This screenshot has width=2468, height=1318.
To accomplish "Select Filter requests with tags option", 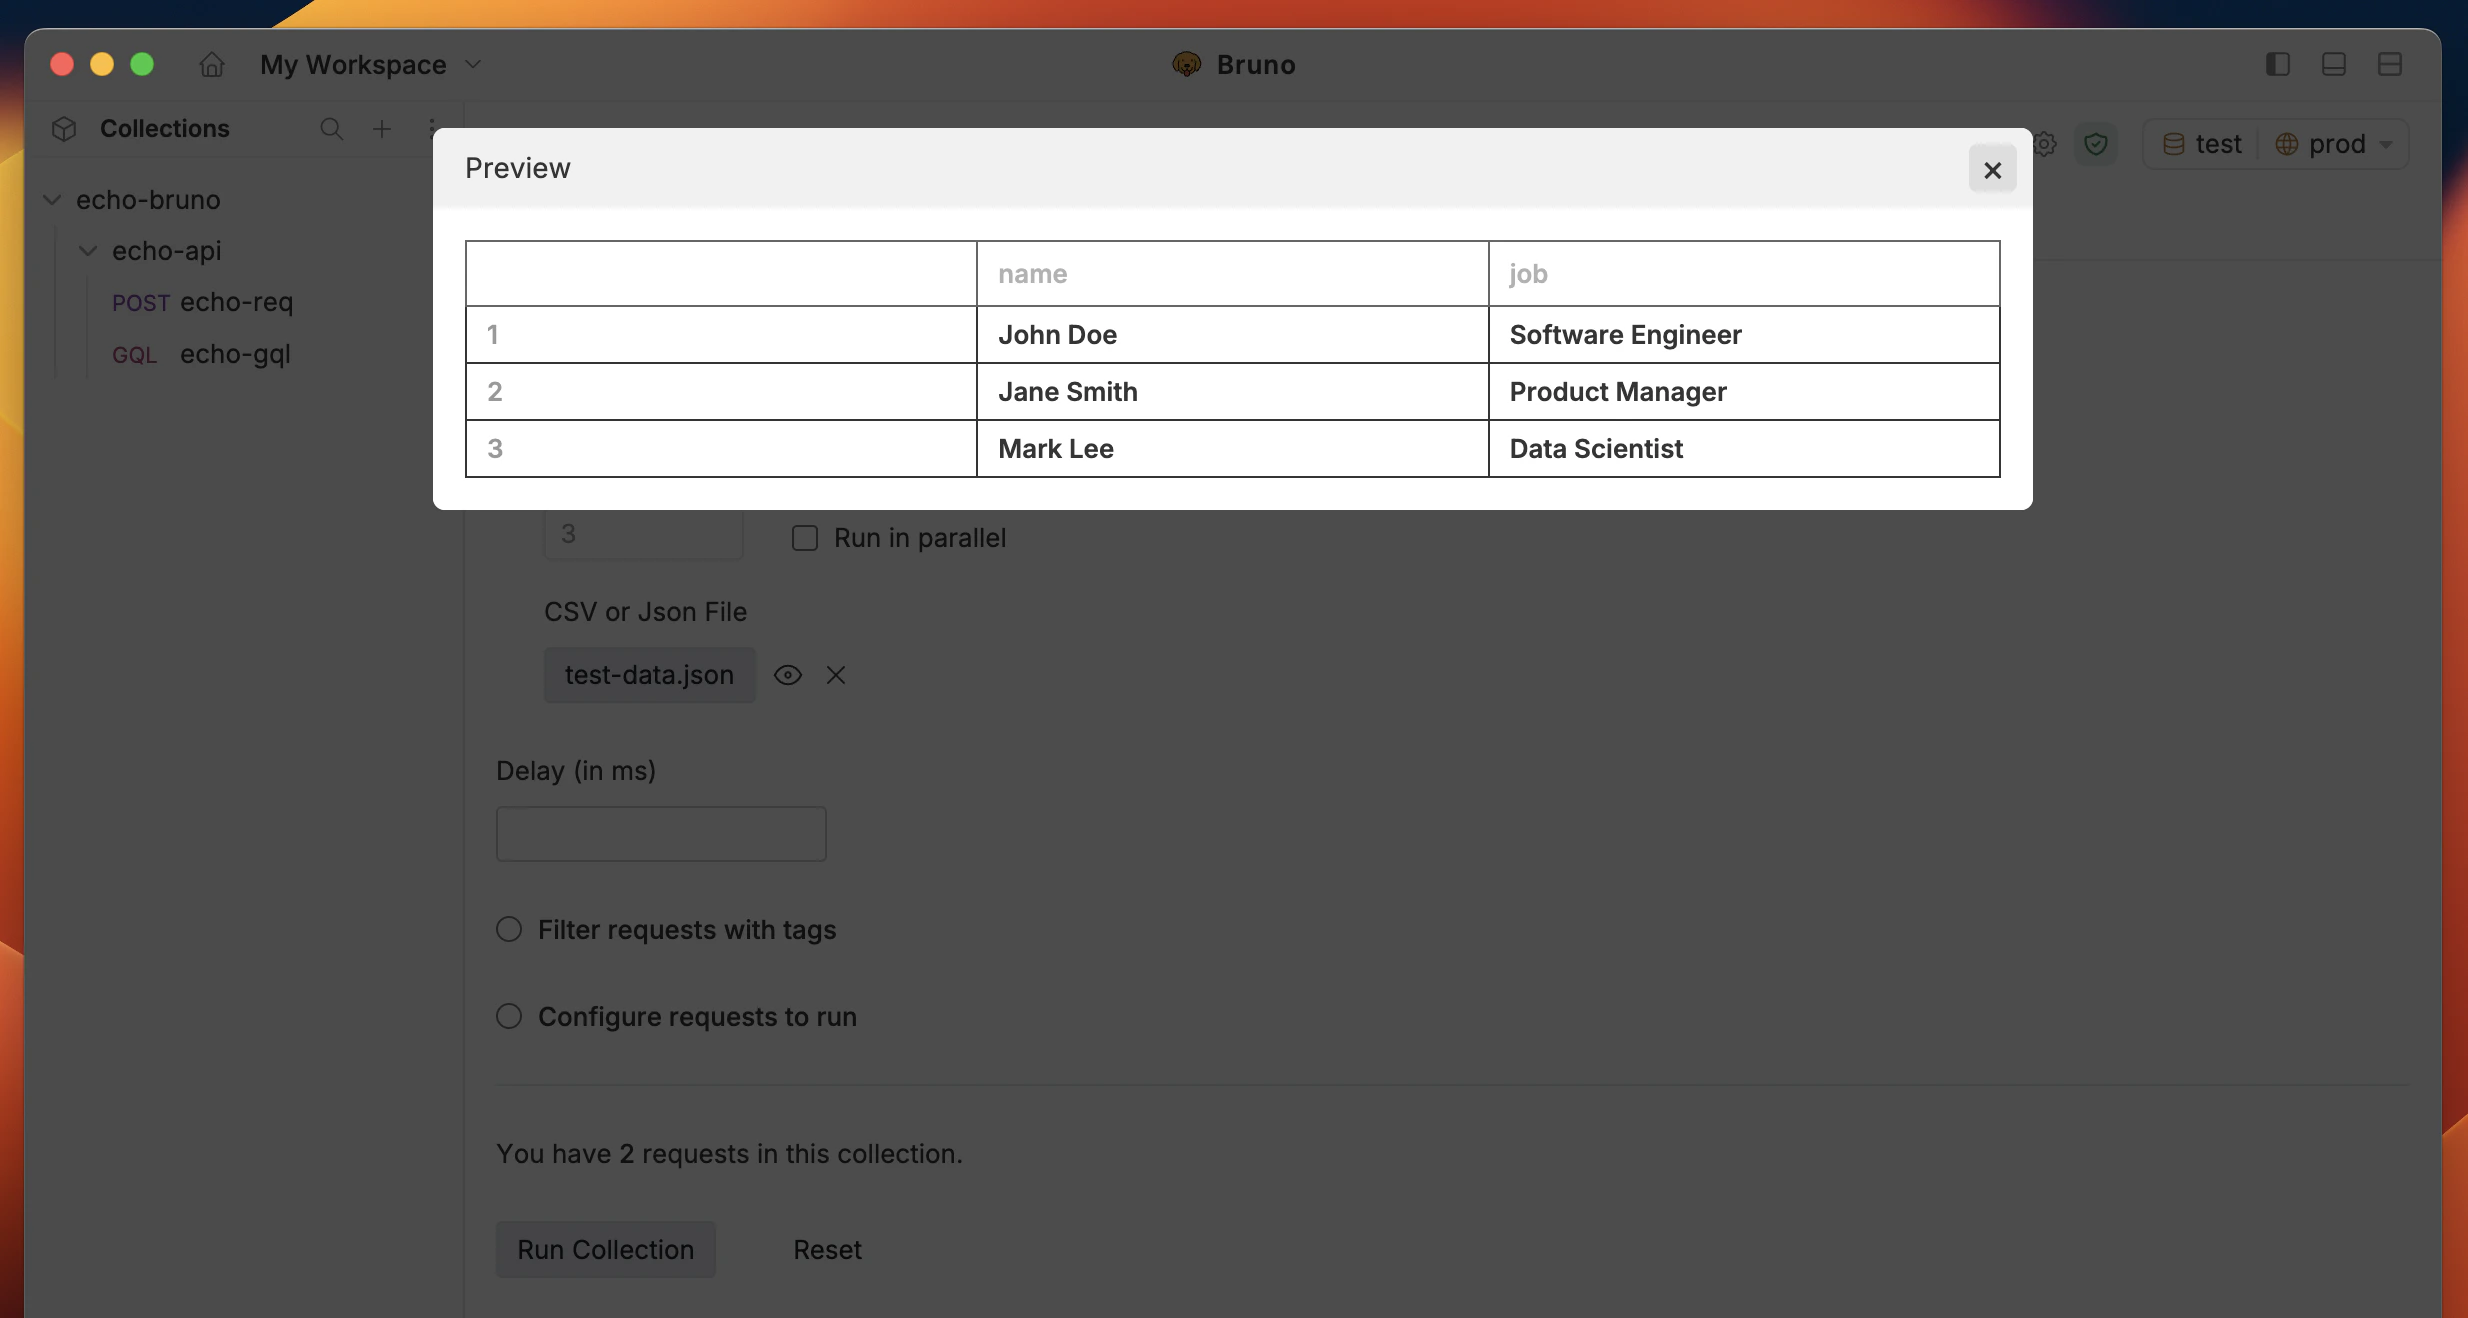I will pyautogui.click(x=510, y=930).
